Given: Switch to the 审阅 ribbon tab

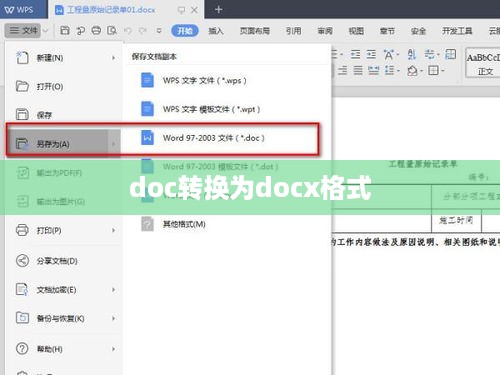Looking at the screenshot, I should (325, 31).
